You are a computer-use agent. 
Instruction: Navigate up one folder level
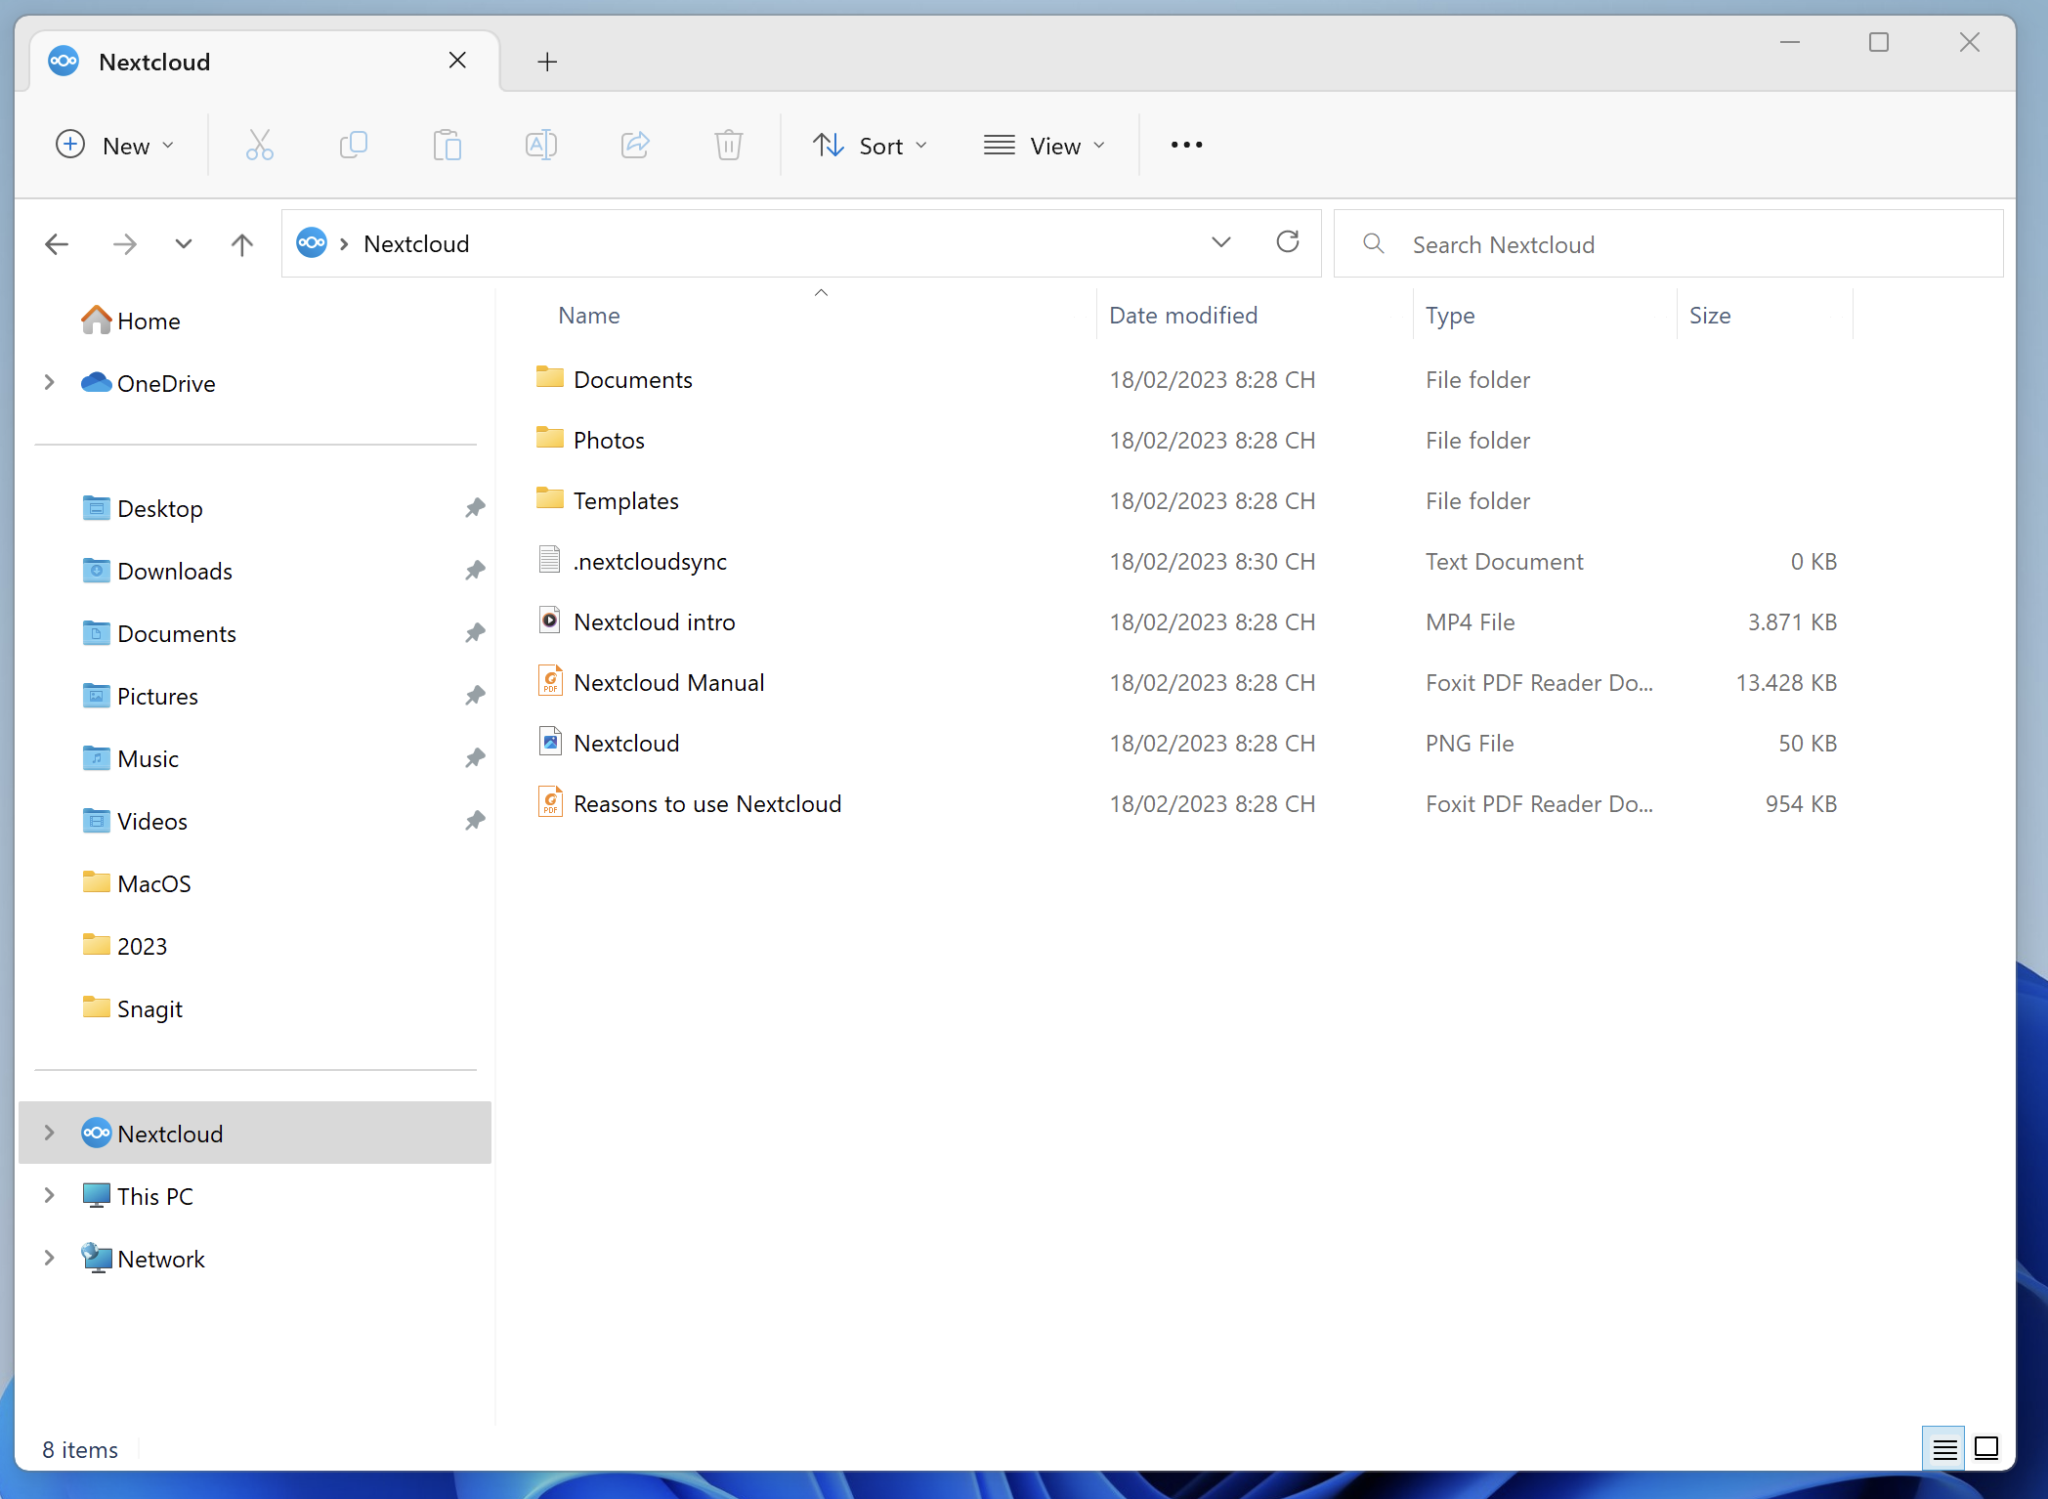241,243
